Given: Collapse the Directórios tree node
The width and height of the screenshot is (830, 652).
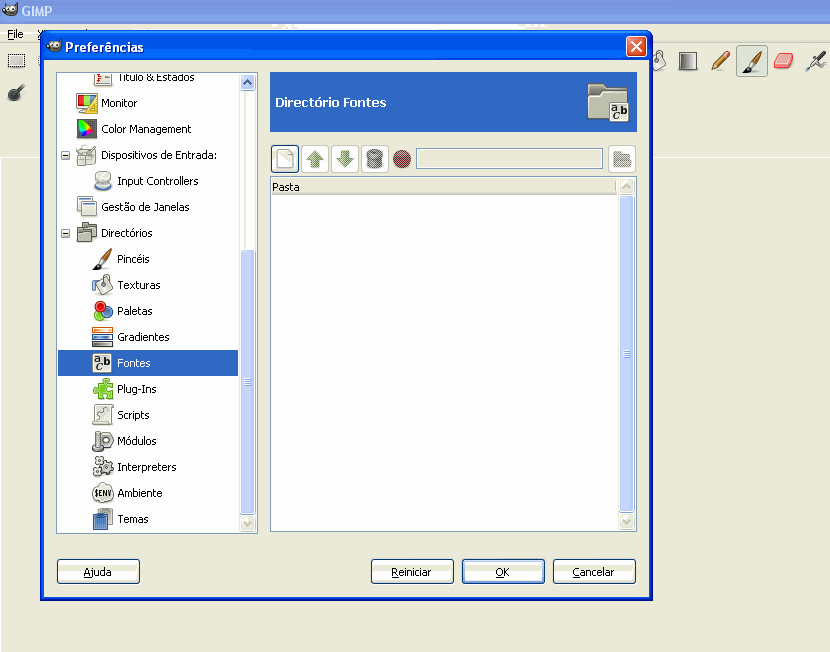Looking at the screenshot, I should click(x=66, y=233).
